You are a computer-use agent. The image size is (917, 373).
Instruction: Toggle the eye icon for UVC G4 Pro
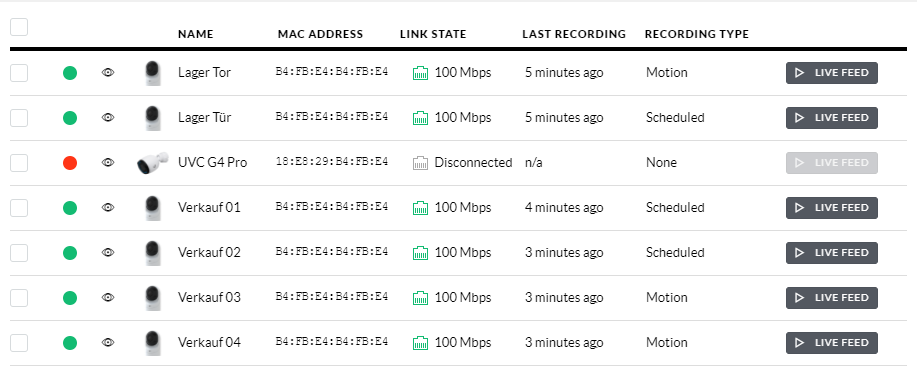tap(108, 163)
